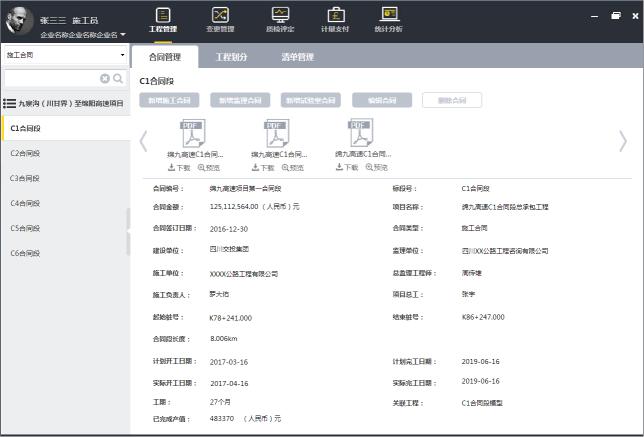Image resolution: width=644 pixels, height=437 pixels.
Task: Minimize the application window
Action: pos(594,16)
